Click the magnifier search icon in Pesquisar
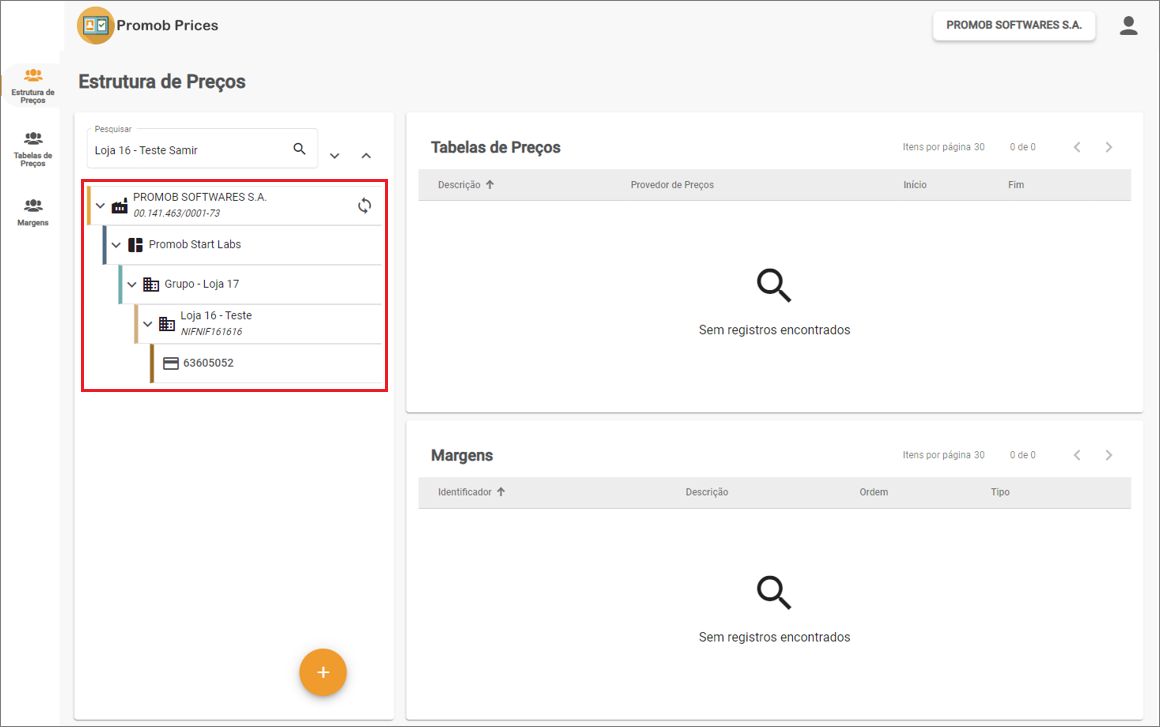The height and width of the screenshot is (727, 1160). 300,149
